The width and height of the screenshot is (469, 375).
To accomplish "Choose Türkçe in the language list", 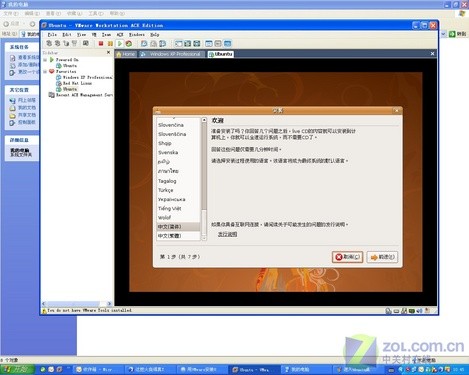I will tap(165, 190).
